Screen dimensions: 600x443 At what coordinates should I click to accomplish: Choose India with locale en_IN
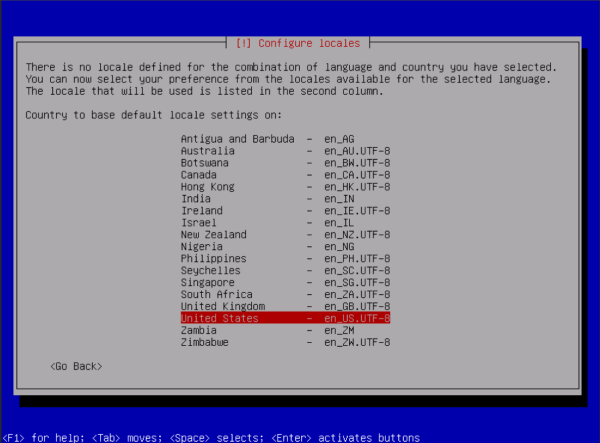pos(285,198)
